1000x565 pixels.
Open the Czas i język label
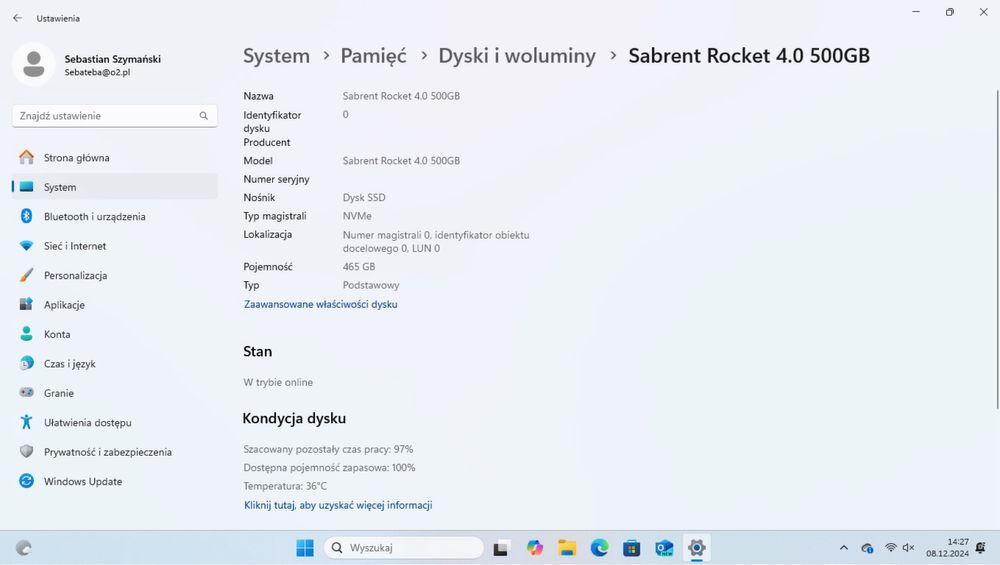point(70,363)
